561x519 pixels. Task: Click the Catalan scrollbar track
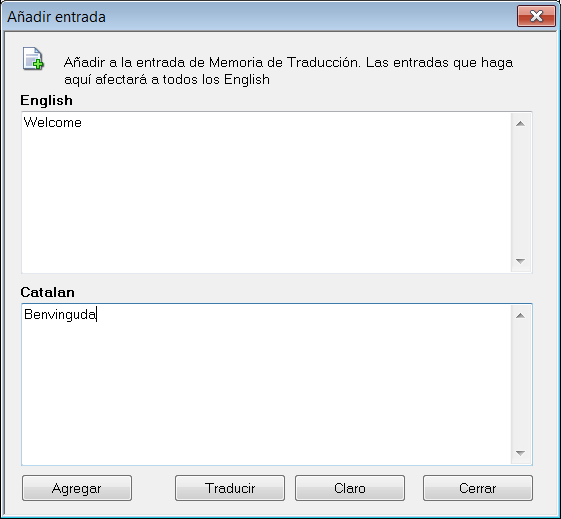[x=521, y=385]
